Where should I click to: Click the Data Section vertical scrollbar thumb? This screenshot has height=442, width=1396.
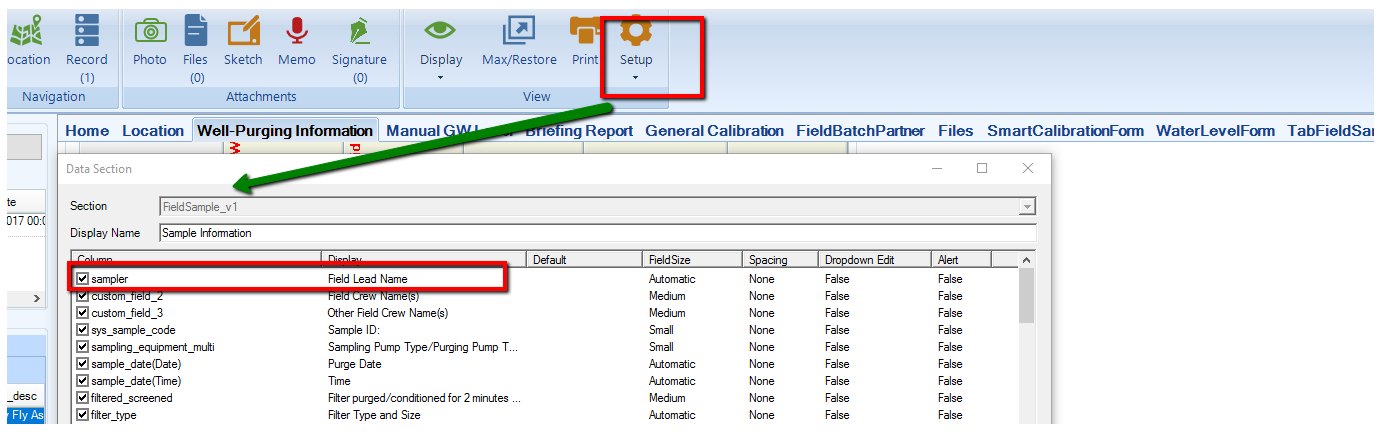pos(1027,296)
